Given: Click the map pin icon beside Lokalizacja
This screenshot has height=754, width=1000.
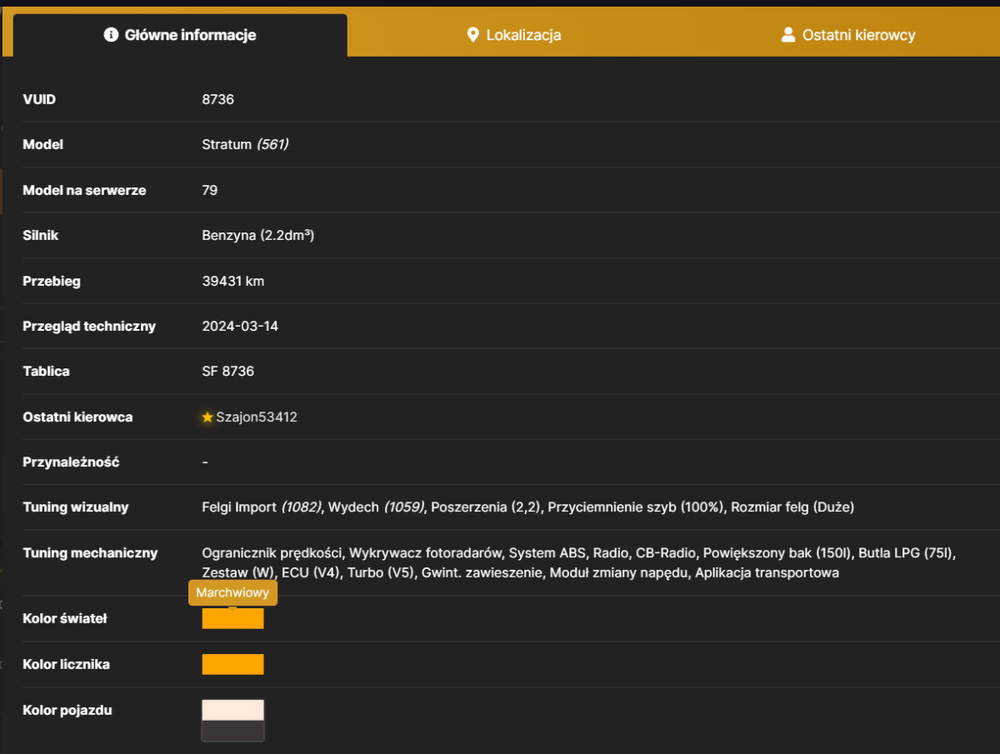Looking at the screenshot, I should tap(473, 34).
